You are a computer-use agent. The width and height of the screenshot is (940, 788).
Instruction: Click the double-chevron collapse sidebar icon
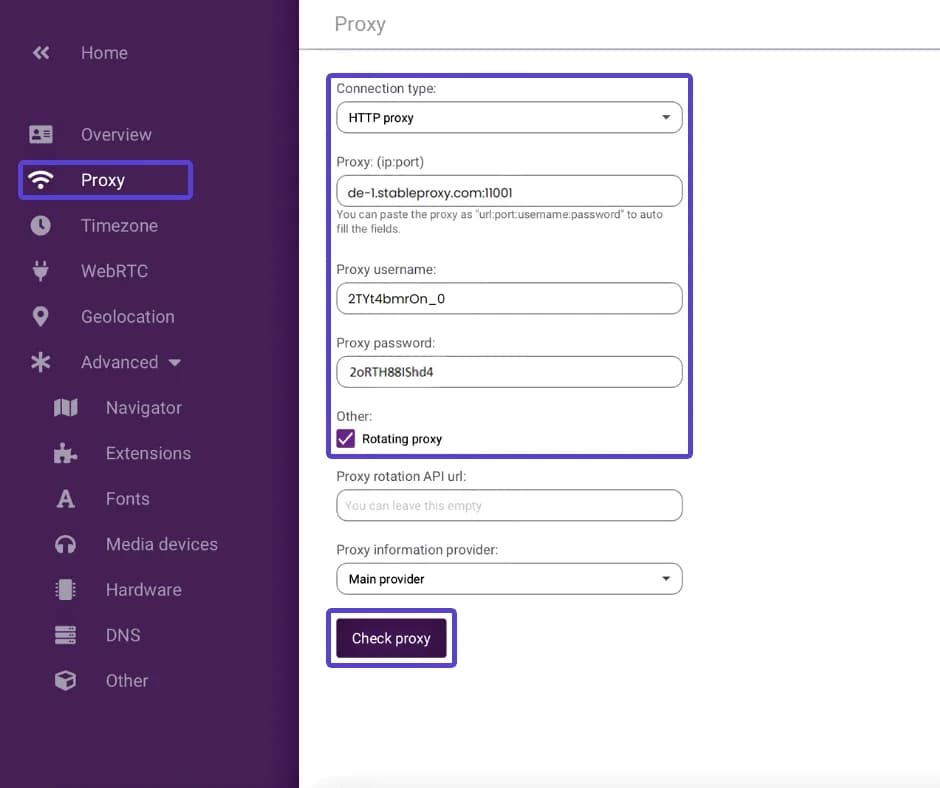click(41, 53)
